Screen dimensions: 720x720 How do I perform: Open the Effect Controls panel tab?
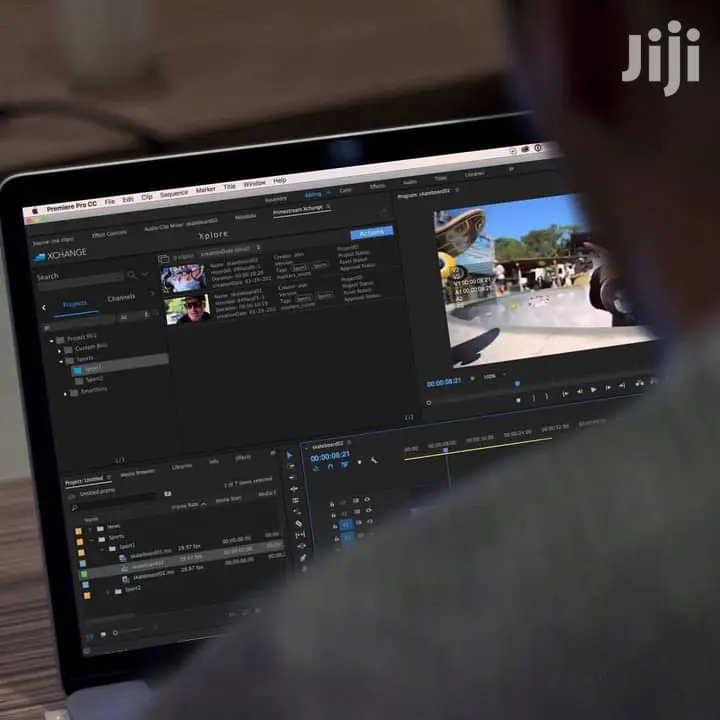coord(109,234)
